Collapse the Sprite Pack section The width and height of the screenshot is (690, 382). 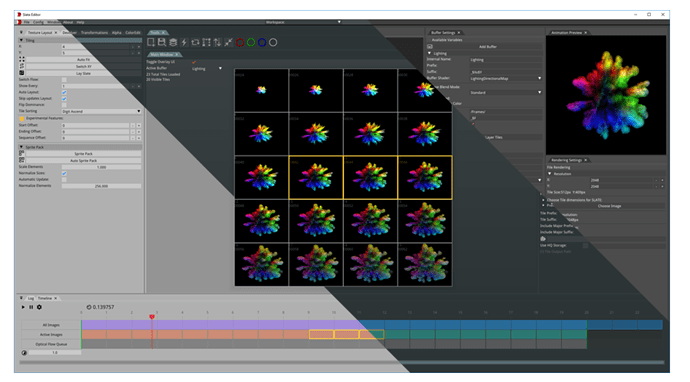[x=21, y=147]
